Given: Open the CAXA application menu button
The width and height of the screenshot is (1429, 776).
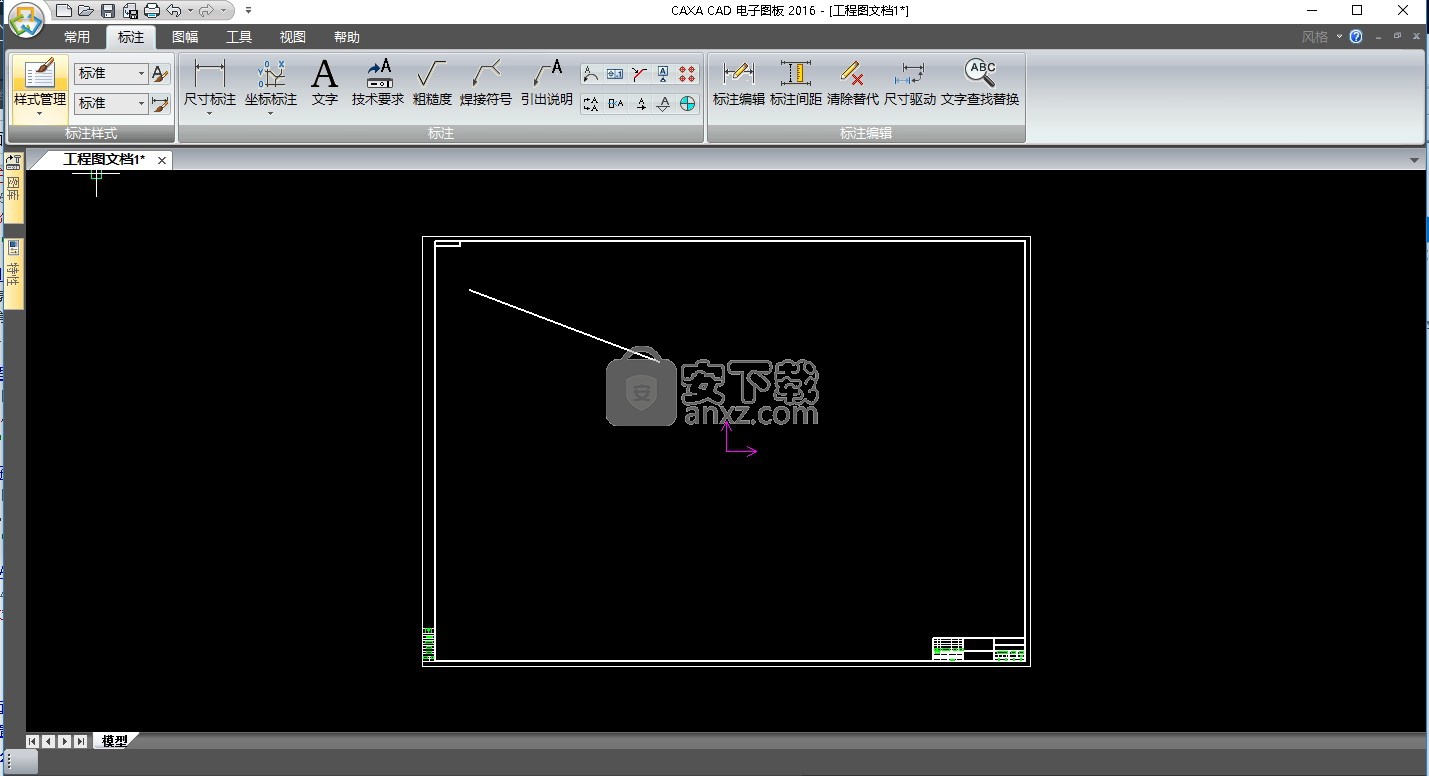Looking at the screenshot, I should click(x=26, y=19).
